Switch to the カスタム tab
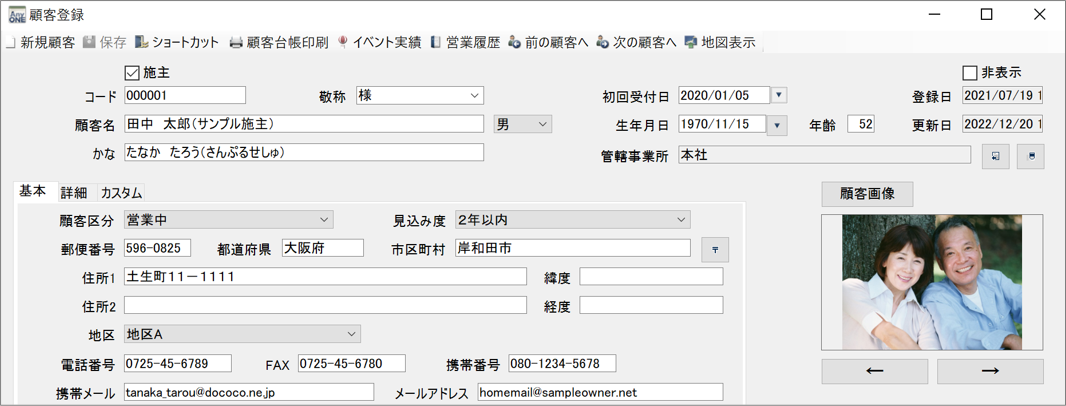Viewport: 1066px width, 406px height. [x=122, y=192]
